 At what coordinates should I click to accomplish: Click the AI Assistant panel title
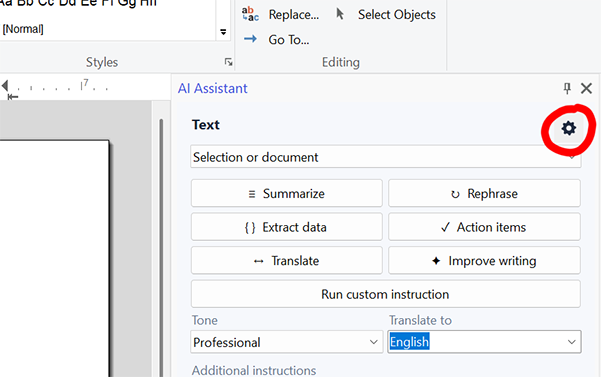click(x=213, y=89)
